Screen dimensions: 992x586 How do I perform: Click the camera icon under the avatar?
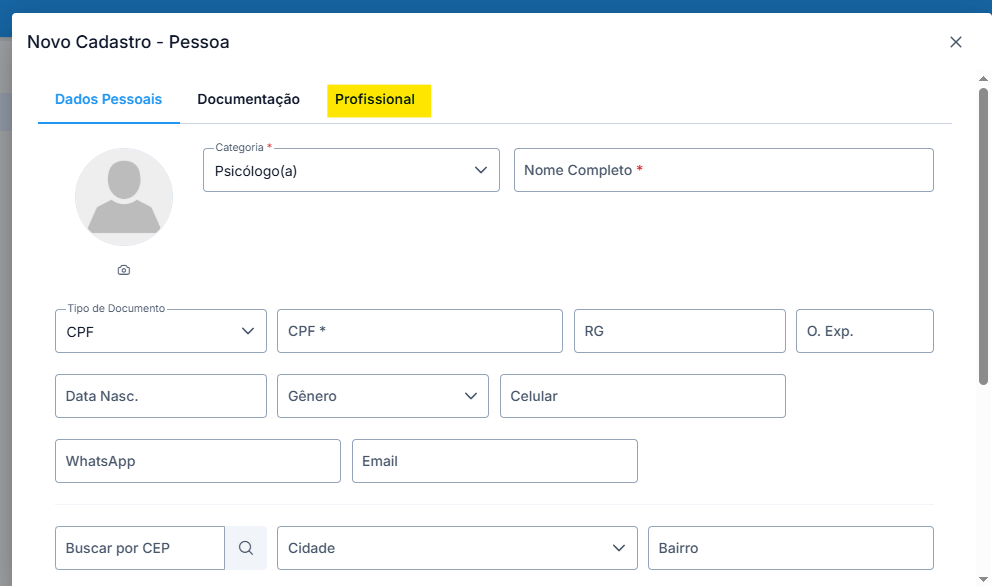coord(124,270)
